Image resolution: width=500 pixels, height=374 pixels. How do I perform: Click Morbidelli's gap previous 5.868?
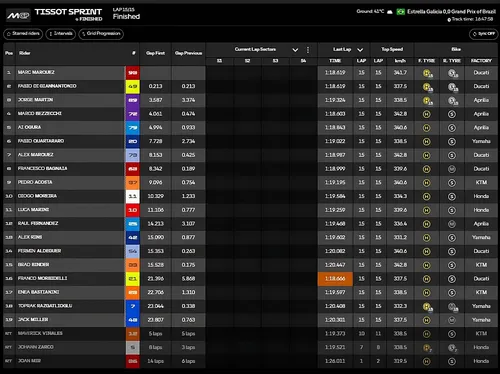188,279
